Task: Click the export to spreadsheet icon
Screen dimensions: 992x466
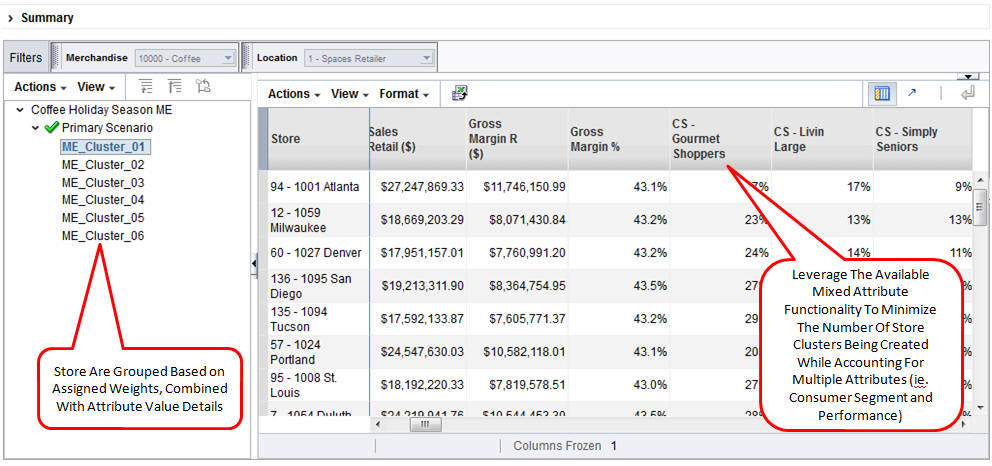Action: click(x=460, y=93)
